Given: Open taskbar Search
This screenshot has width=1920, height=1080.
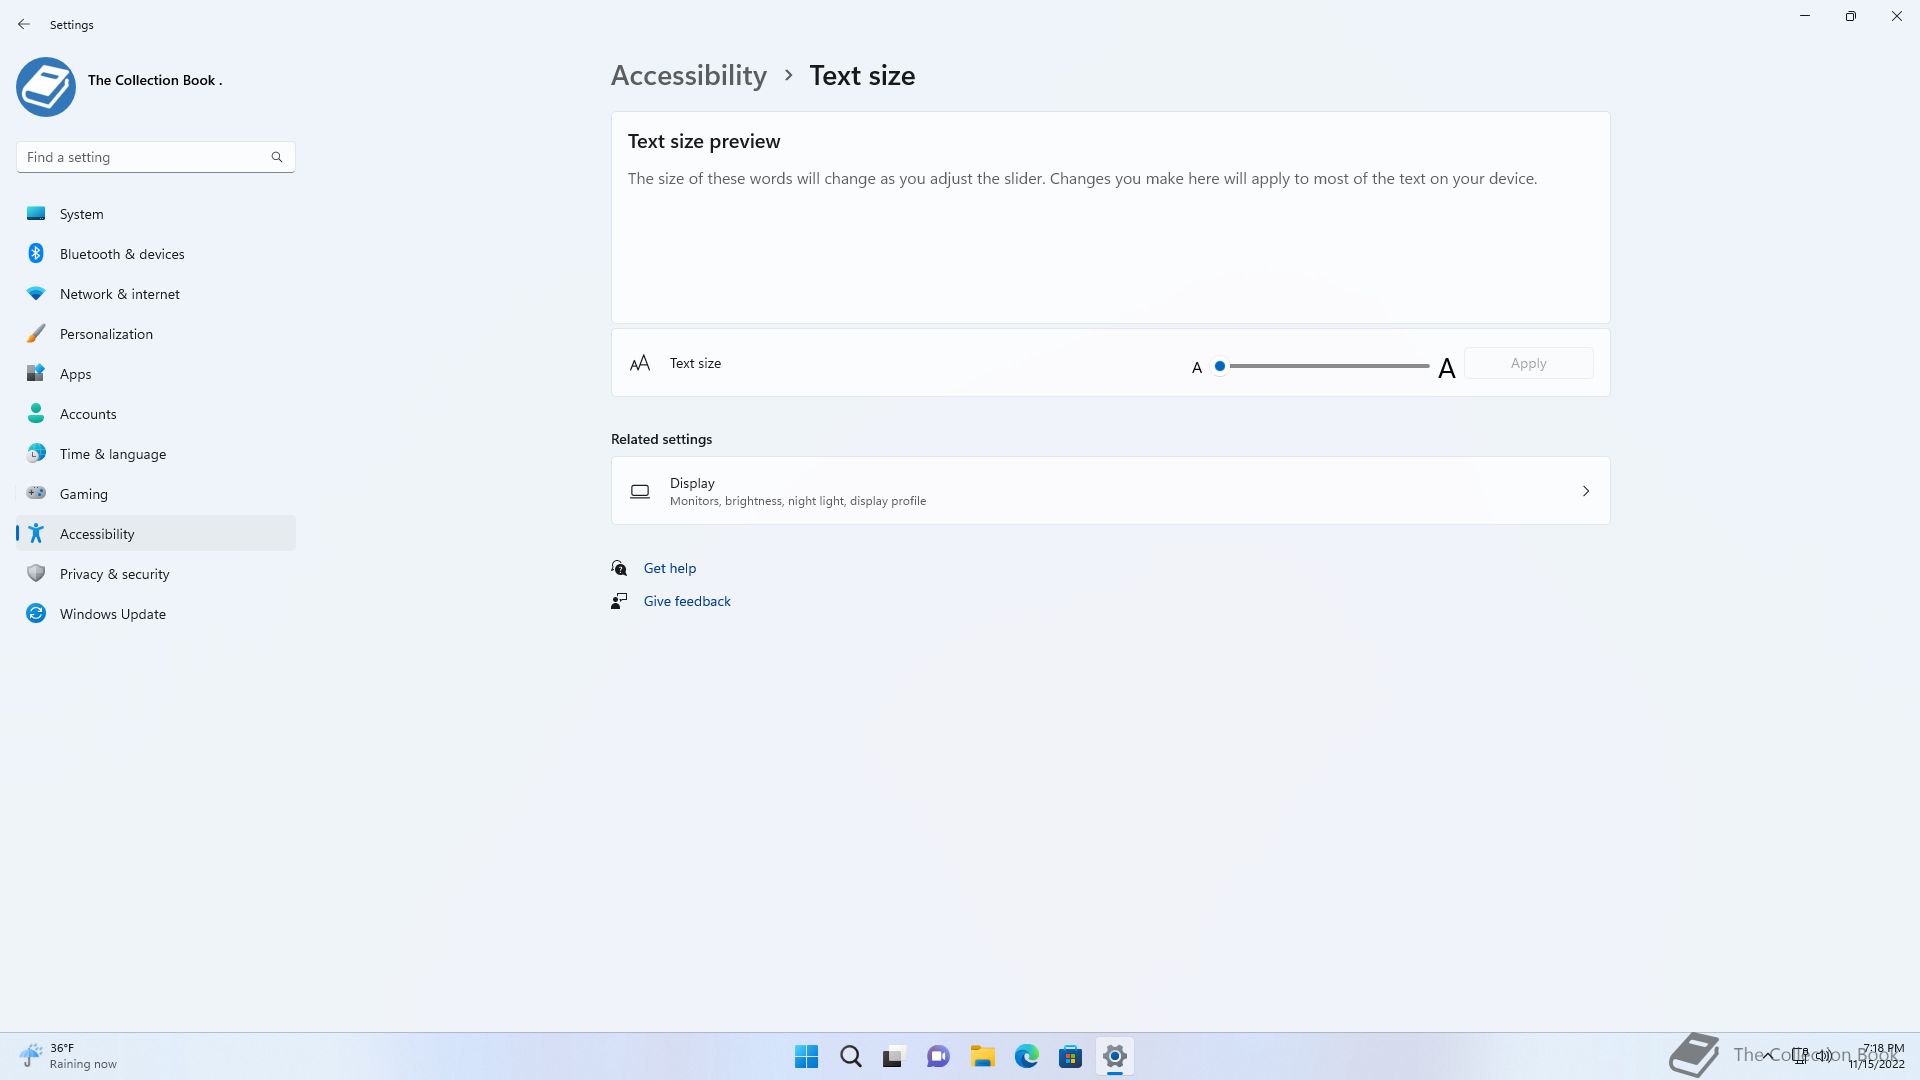Looking at the screenshot, I should [x=851, y=1056].
